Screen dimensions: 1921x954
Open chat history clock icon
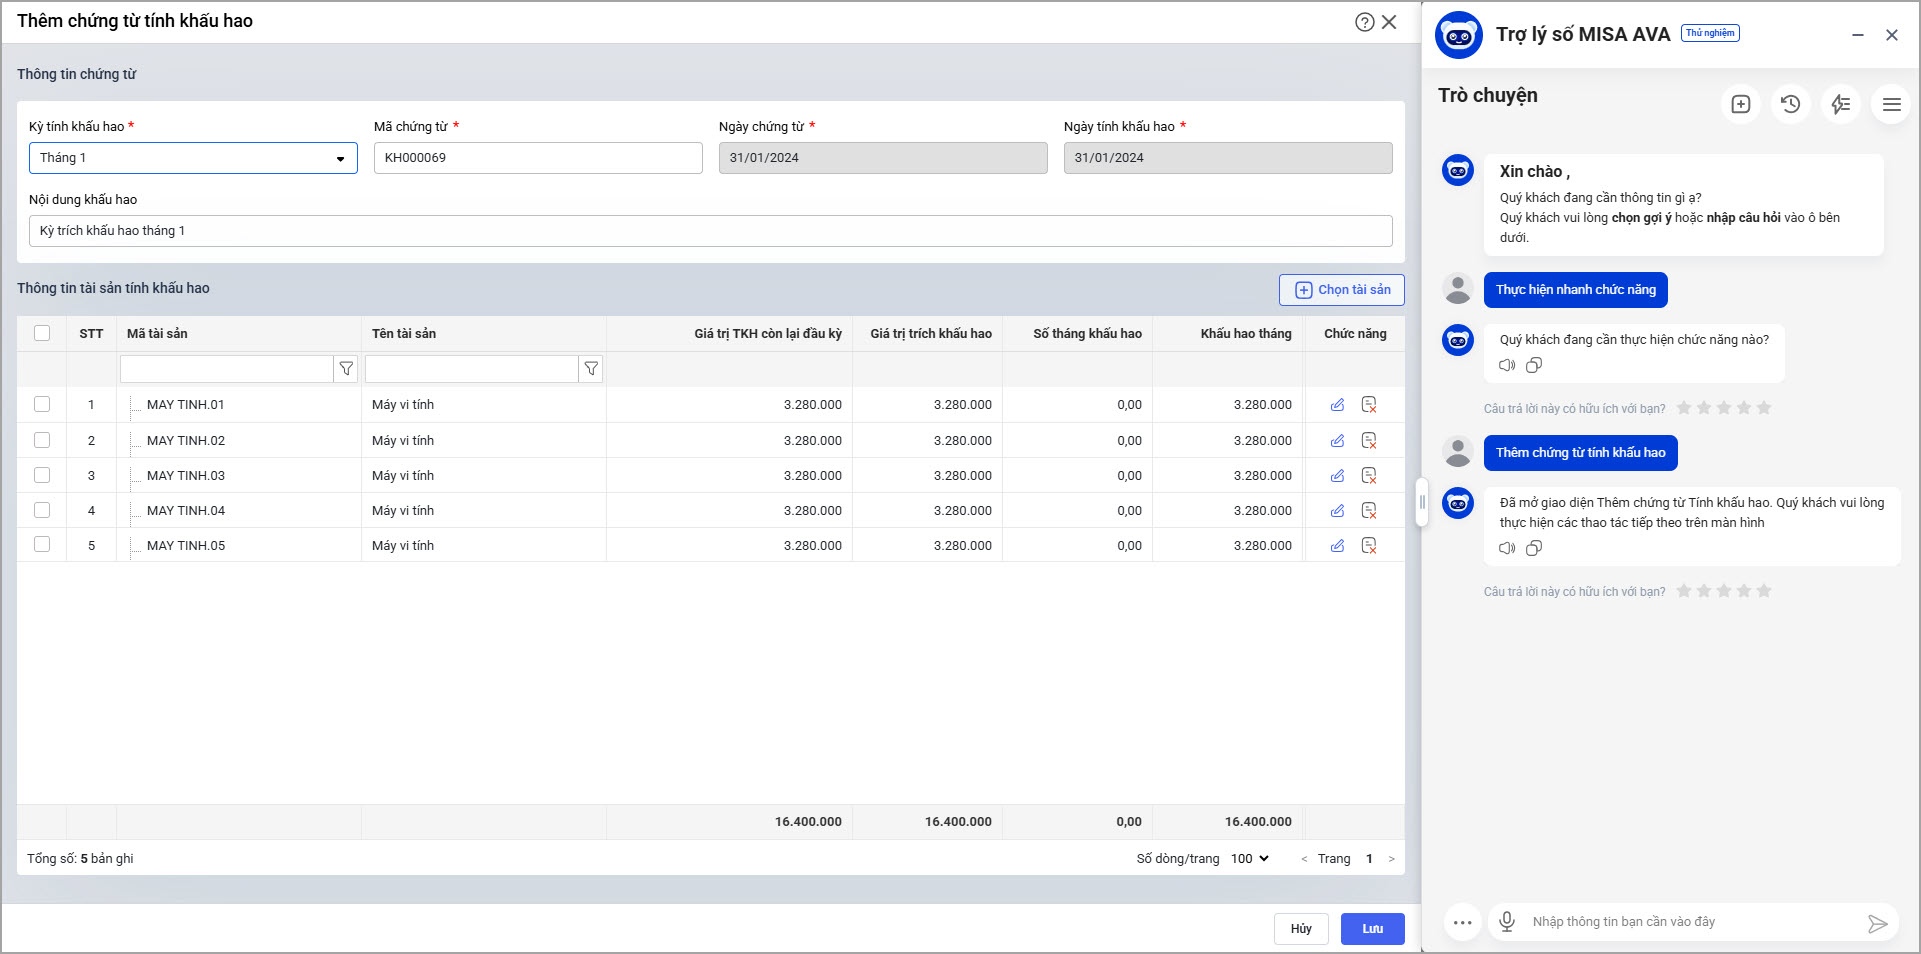[1790, 104]
